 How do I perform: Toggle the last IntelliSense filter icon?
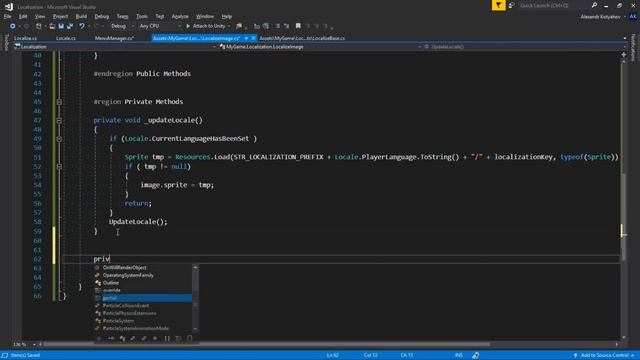click(189, 338)
